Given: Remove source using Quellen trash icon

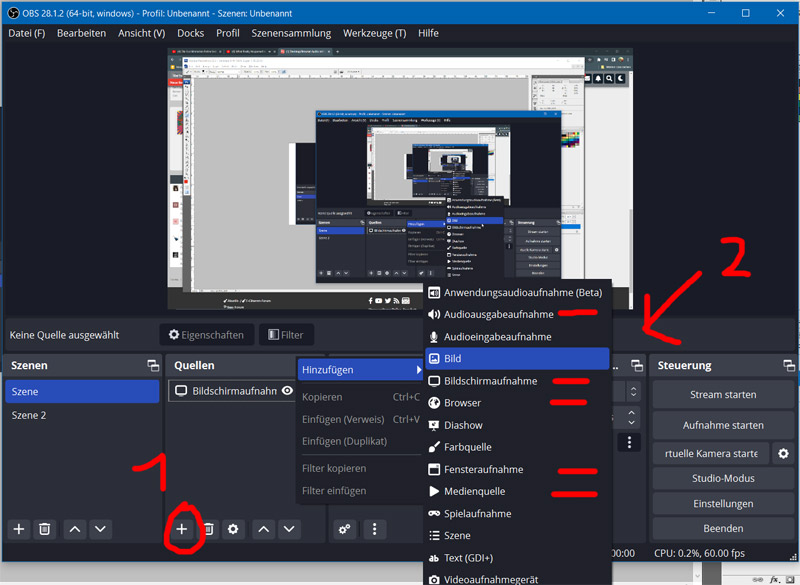Looking at the screenshot, I should click(x=208, y=529).
